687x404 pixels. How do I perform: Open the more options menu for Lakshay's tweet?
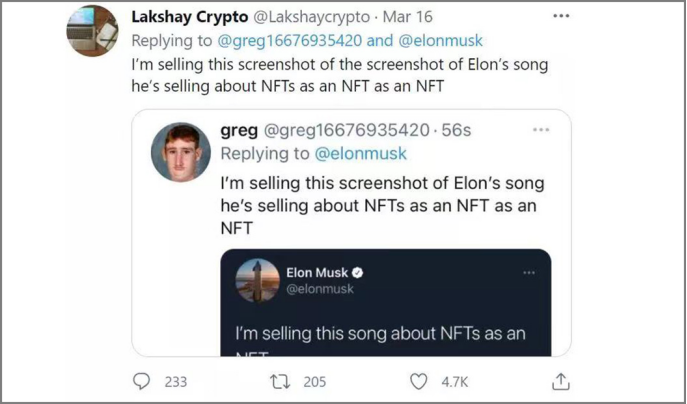561,17
